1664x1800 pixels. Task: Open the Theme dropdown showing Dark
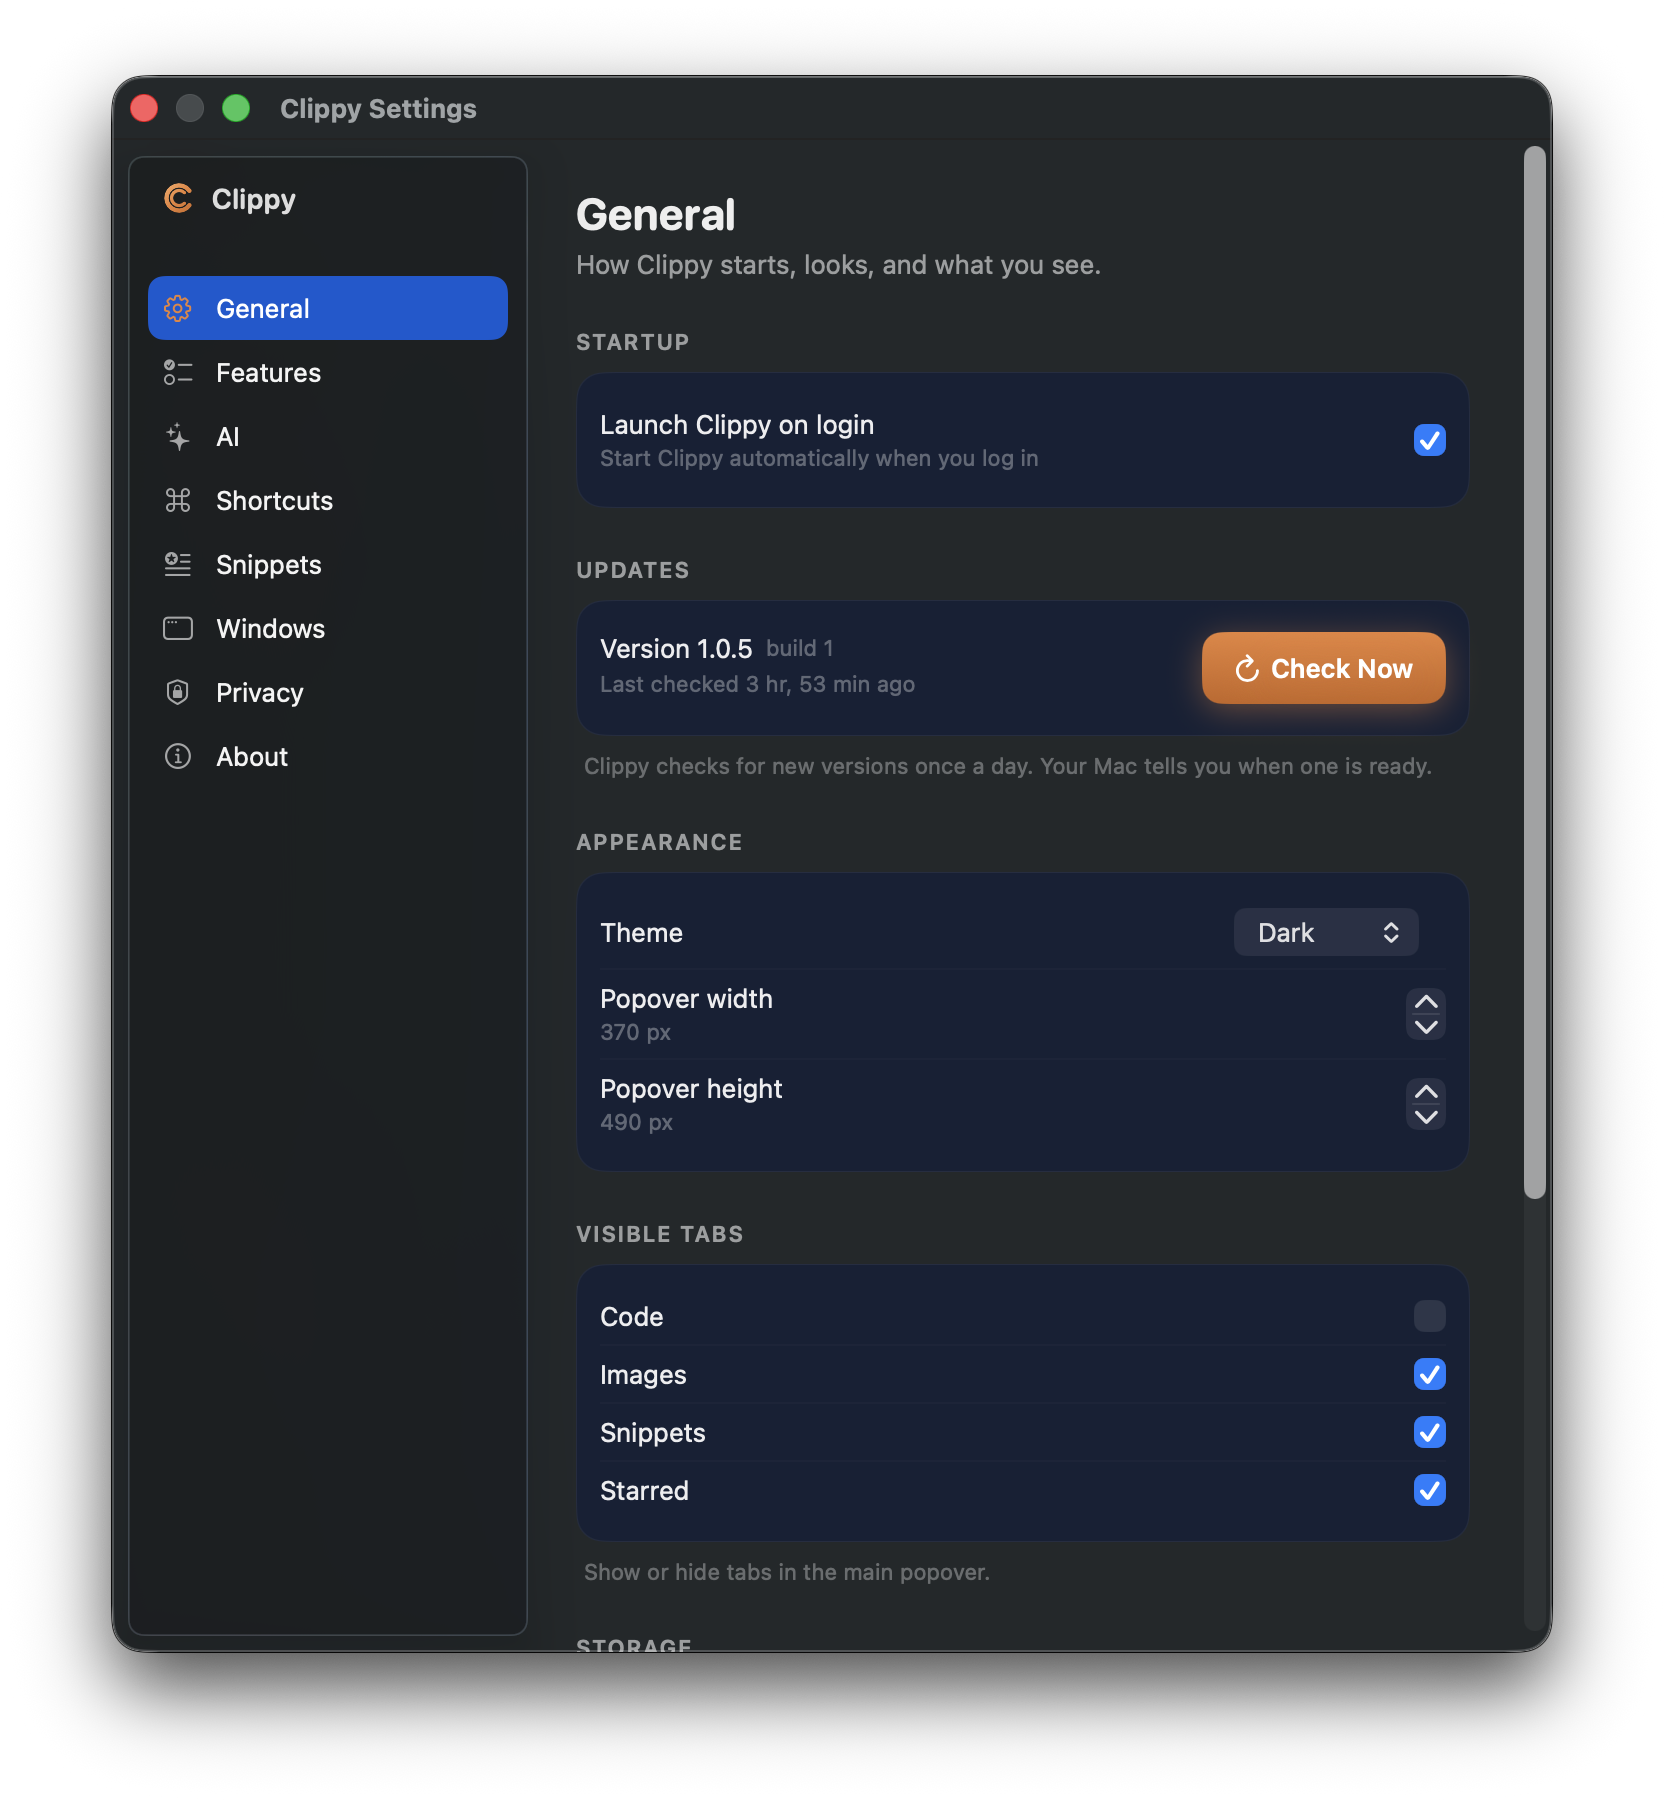pos(1326,932)
